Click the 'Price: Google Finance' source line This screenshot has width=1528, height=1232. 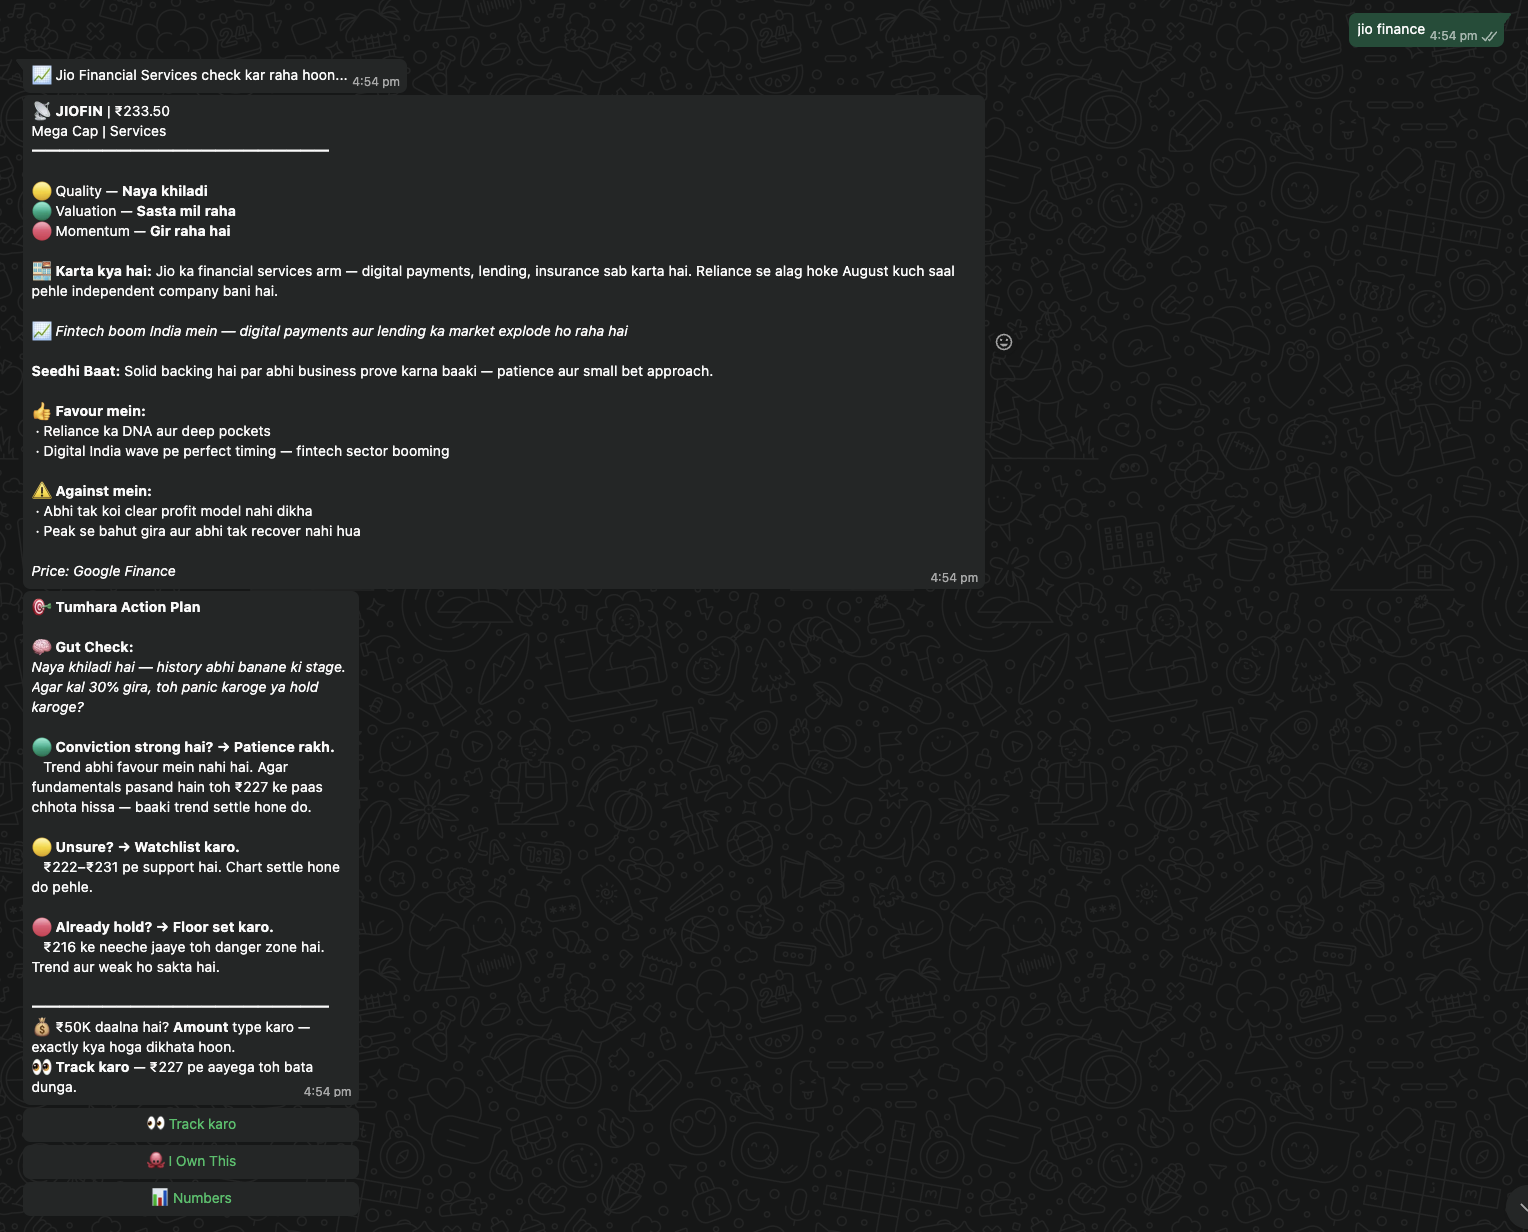(x=103, y=571)
